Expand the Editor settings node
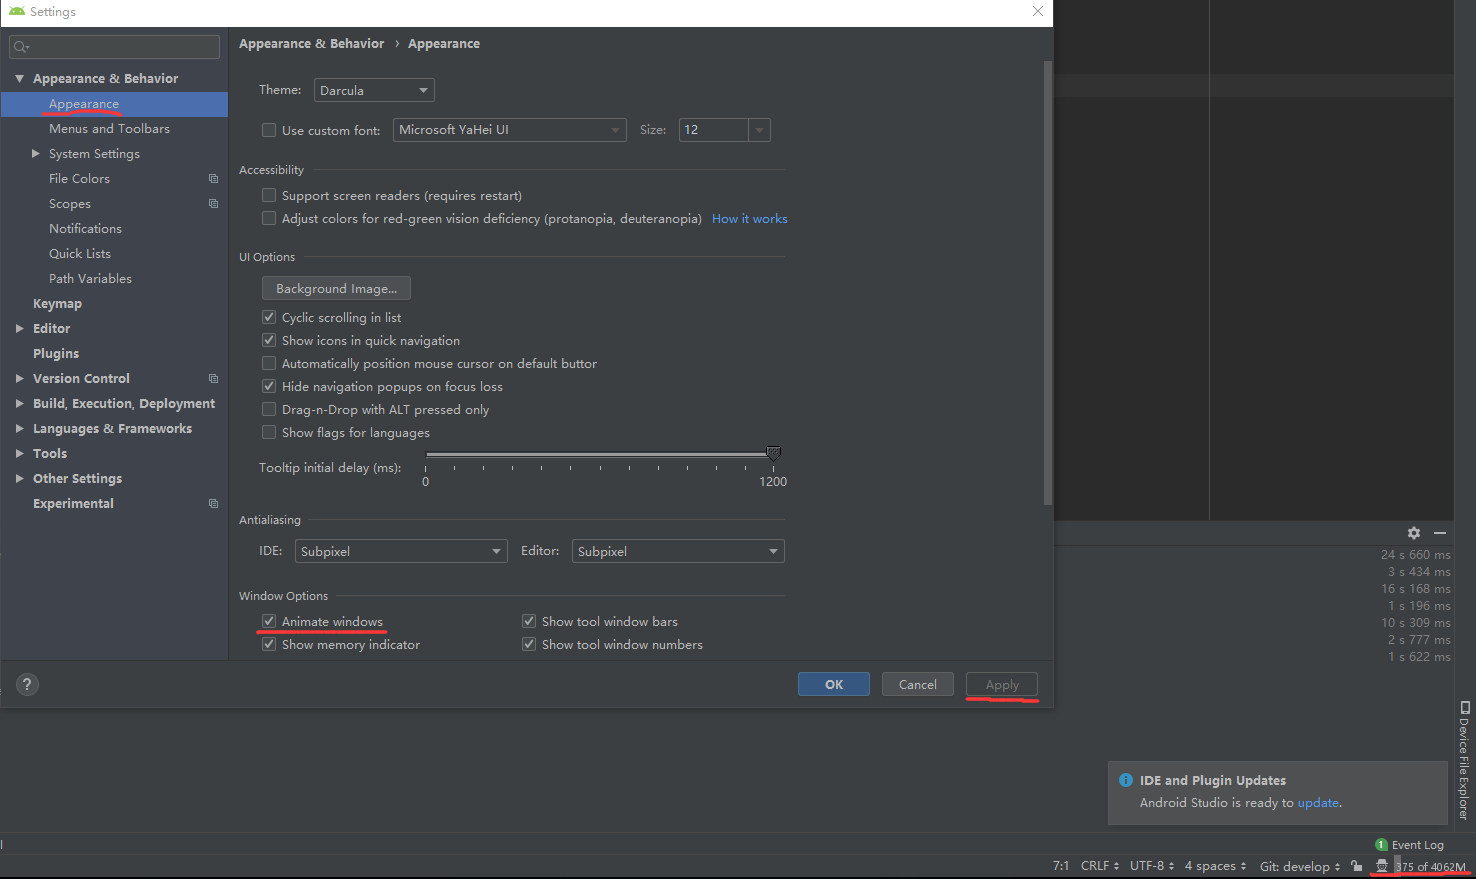The image size is (1476, 879). [x=19, y=328]
